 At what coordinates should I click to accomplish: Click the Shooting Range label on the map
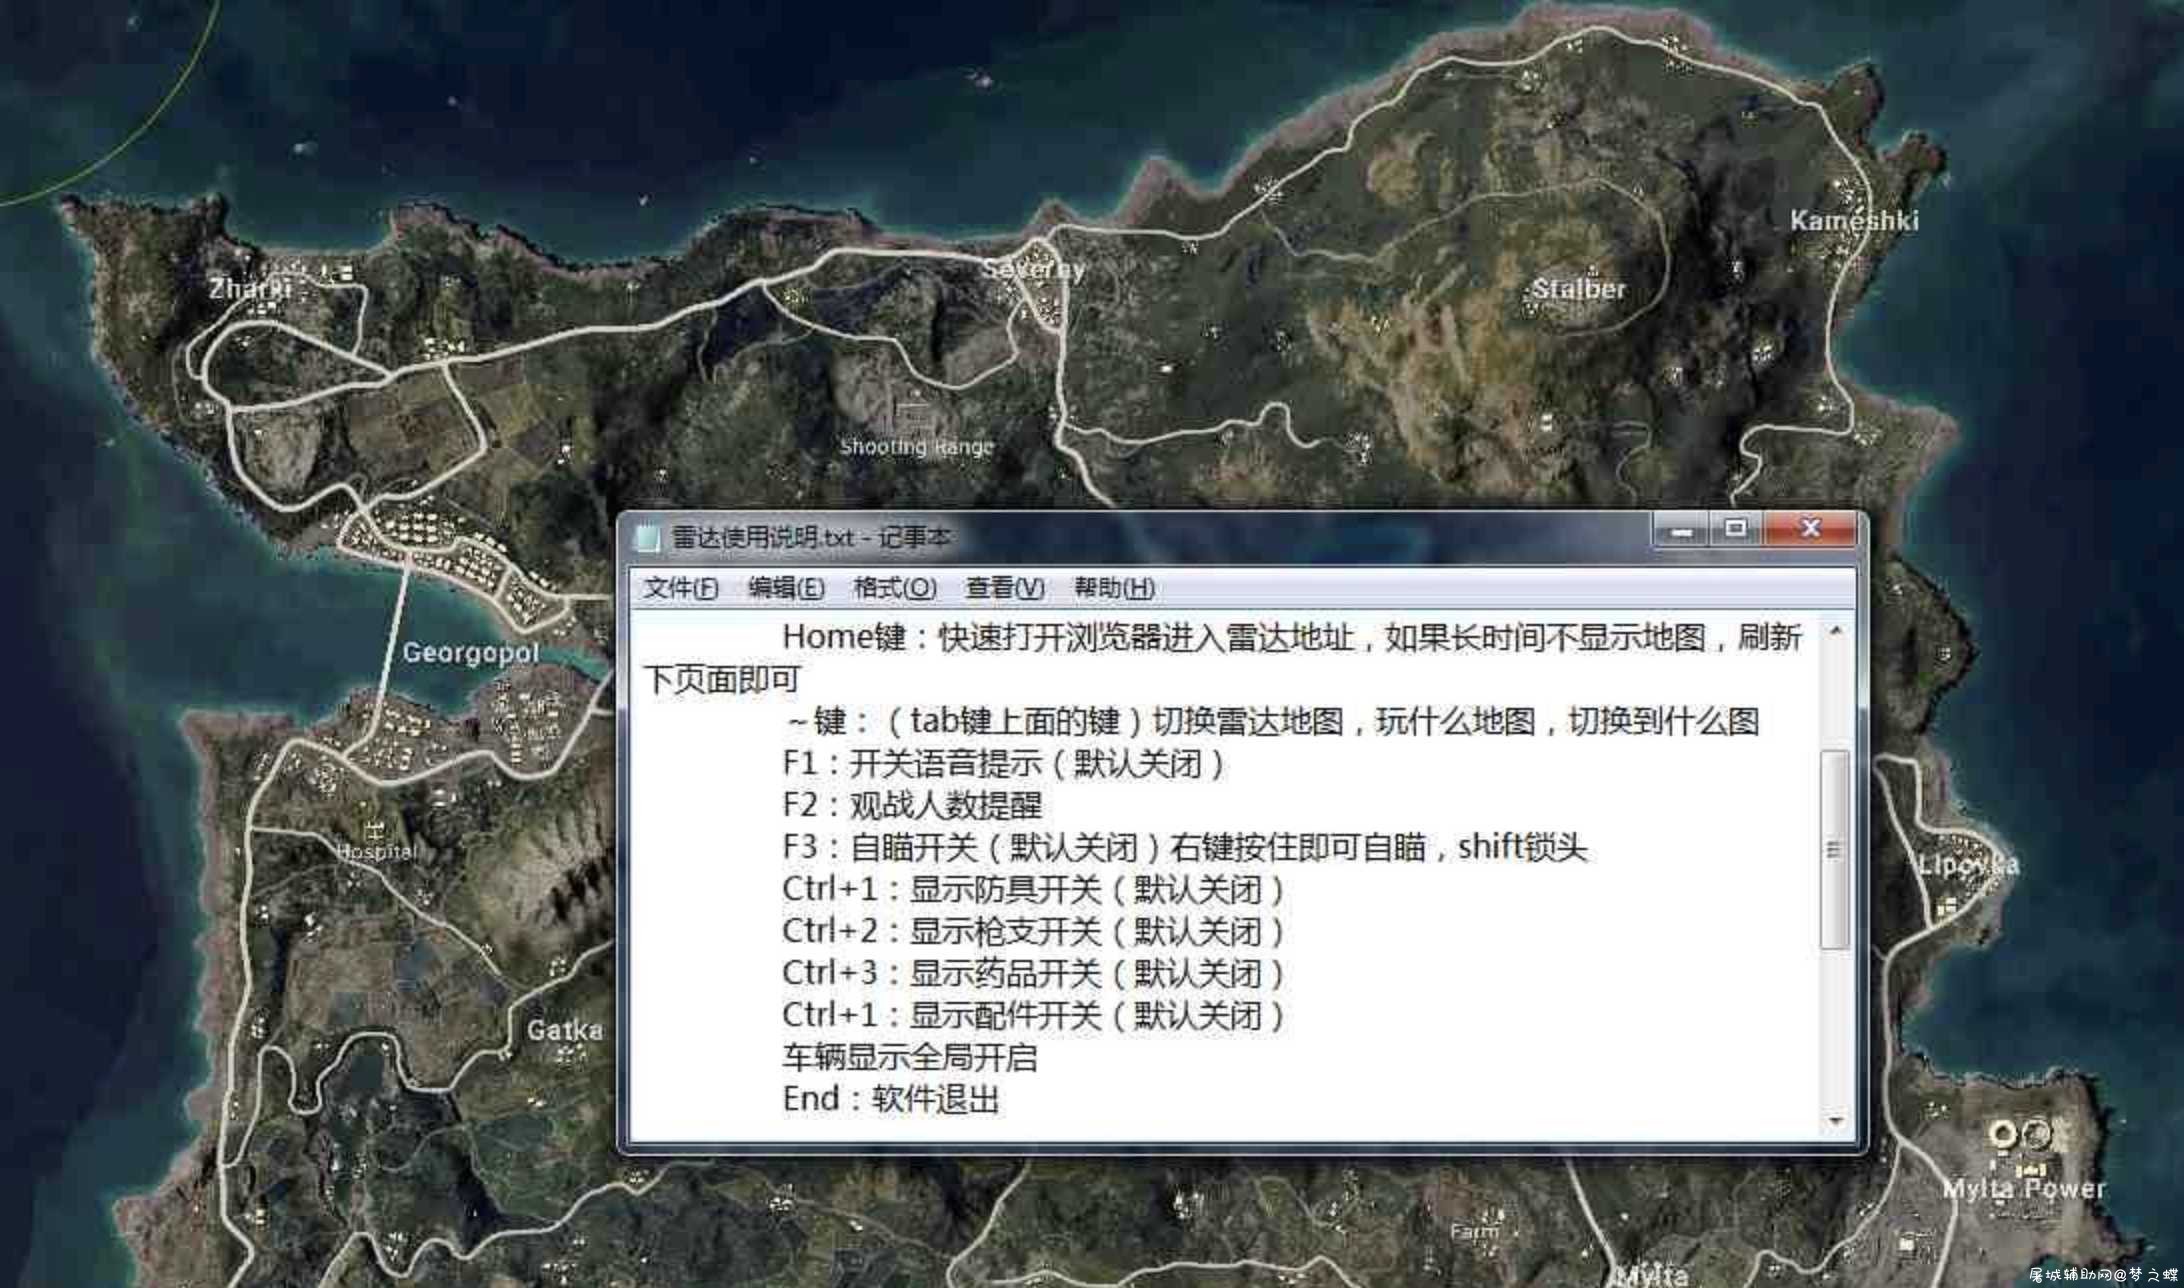click(917, 447)
